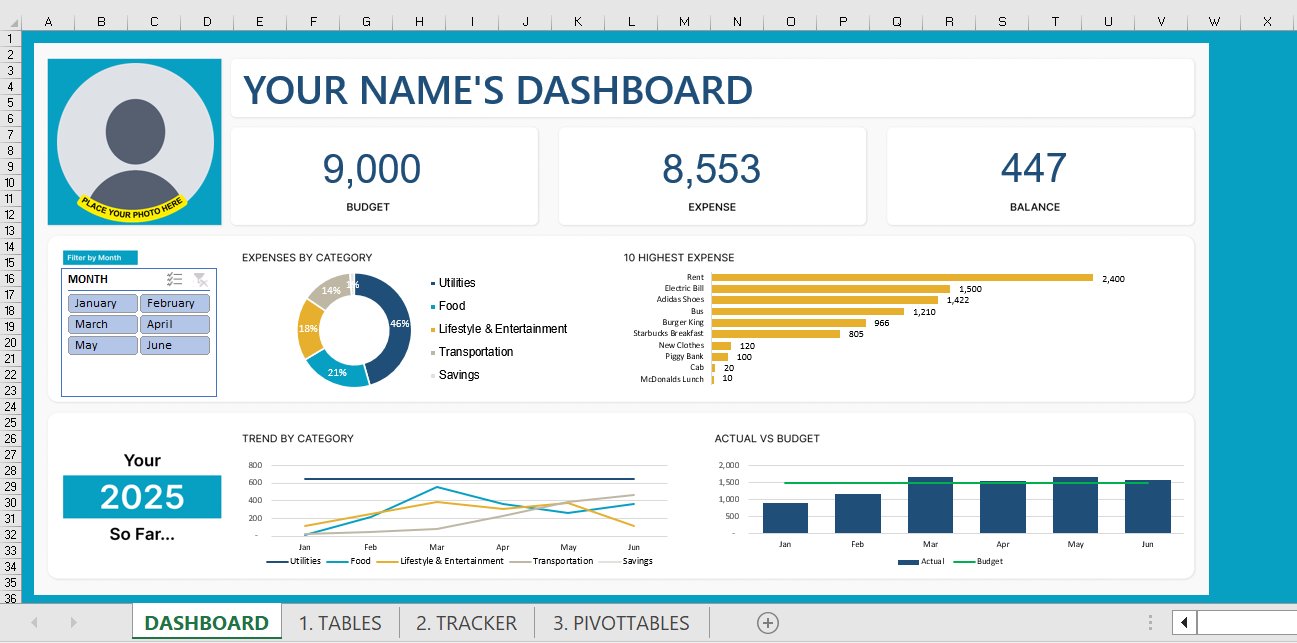Image resolution: width=1297 pixels, height=643 pixels.
Task: Open the 2. TRACKER tab
Action: coord(465,622)
